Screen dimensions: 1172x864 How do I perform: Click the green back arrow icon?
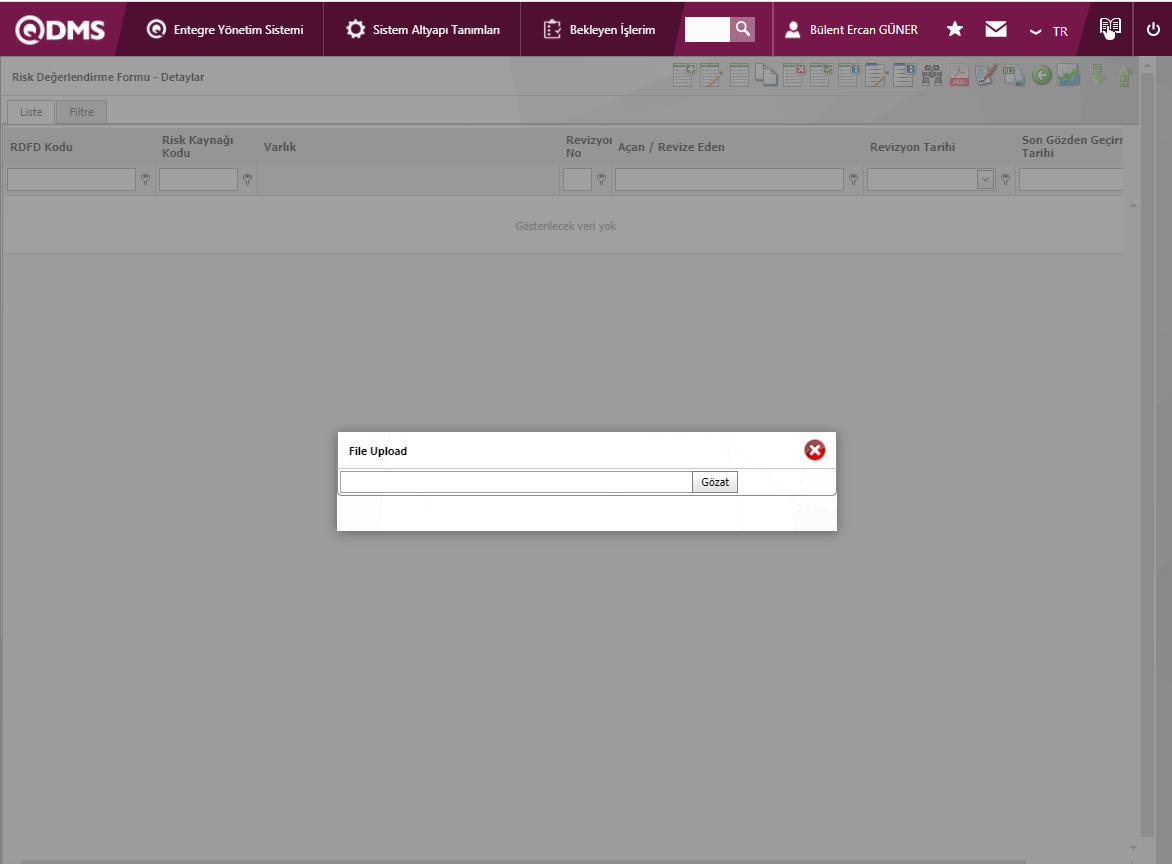tap(1042, 76)
